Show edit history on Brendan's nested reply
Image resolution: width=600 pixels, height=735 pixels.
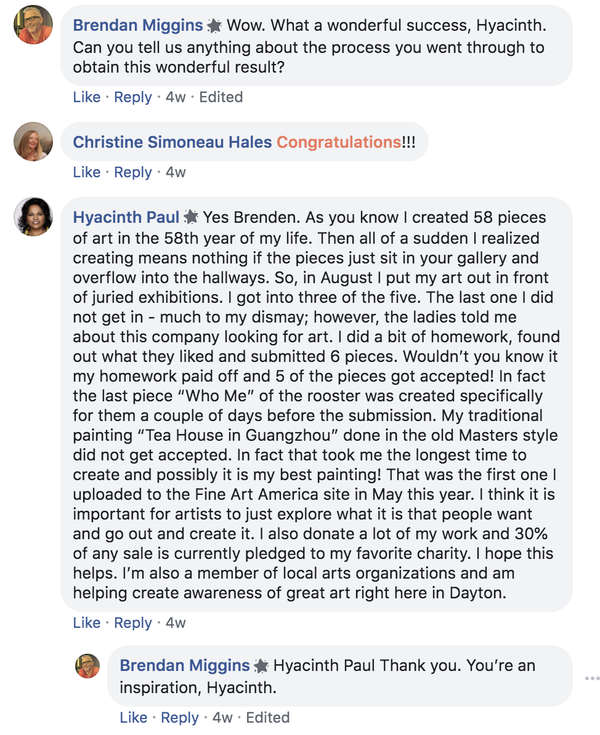coord(268,717)
